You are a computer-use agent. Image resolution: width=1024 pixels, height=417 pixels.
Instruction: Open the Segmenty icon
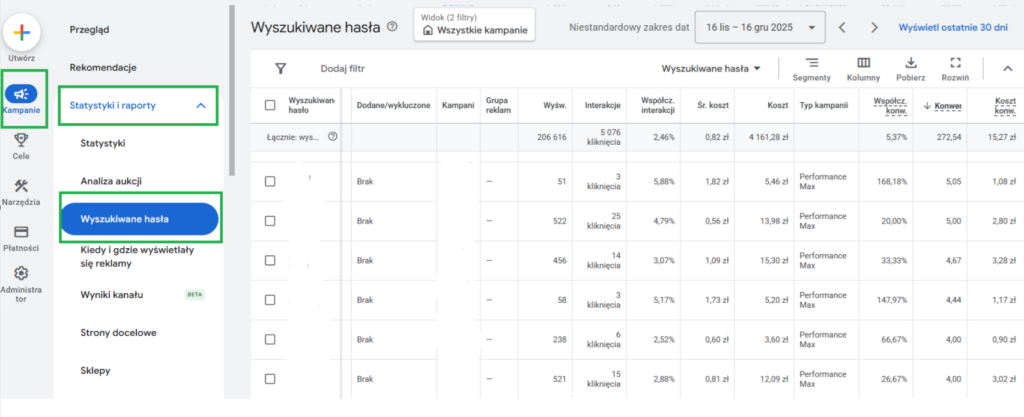(x=811, y=63)
